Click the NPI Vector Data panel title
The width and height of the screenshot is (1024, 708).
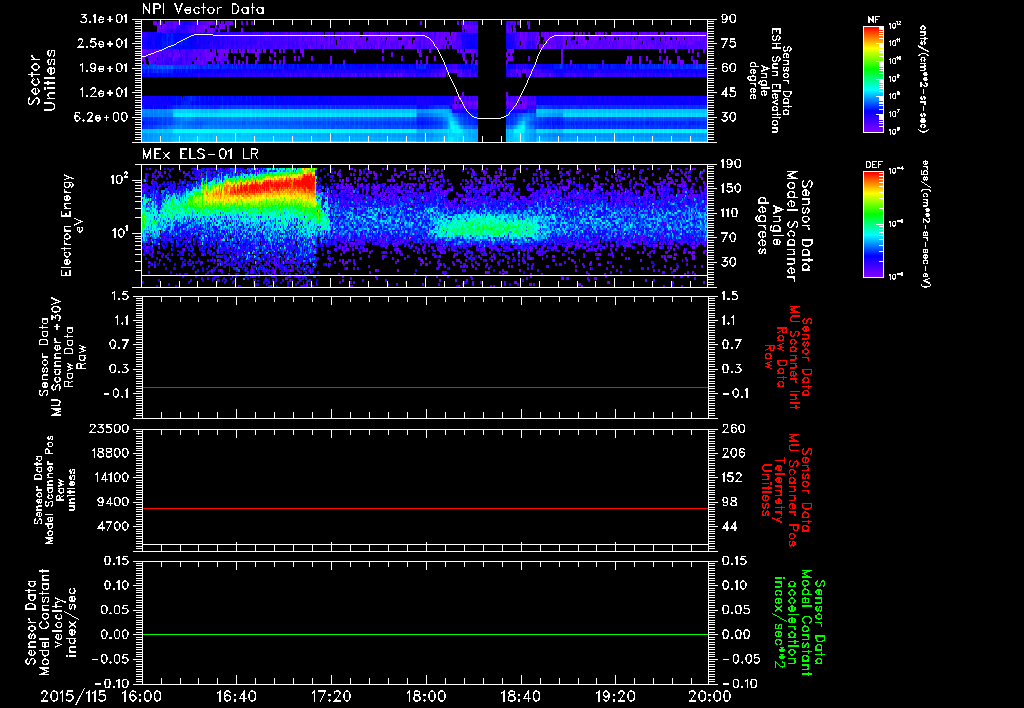pyautogui.click(x=203, y=9)
